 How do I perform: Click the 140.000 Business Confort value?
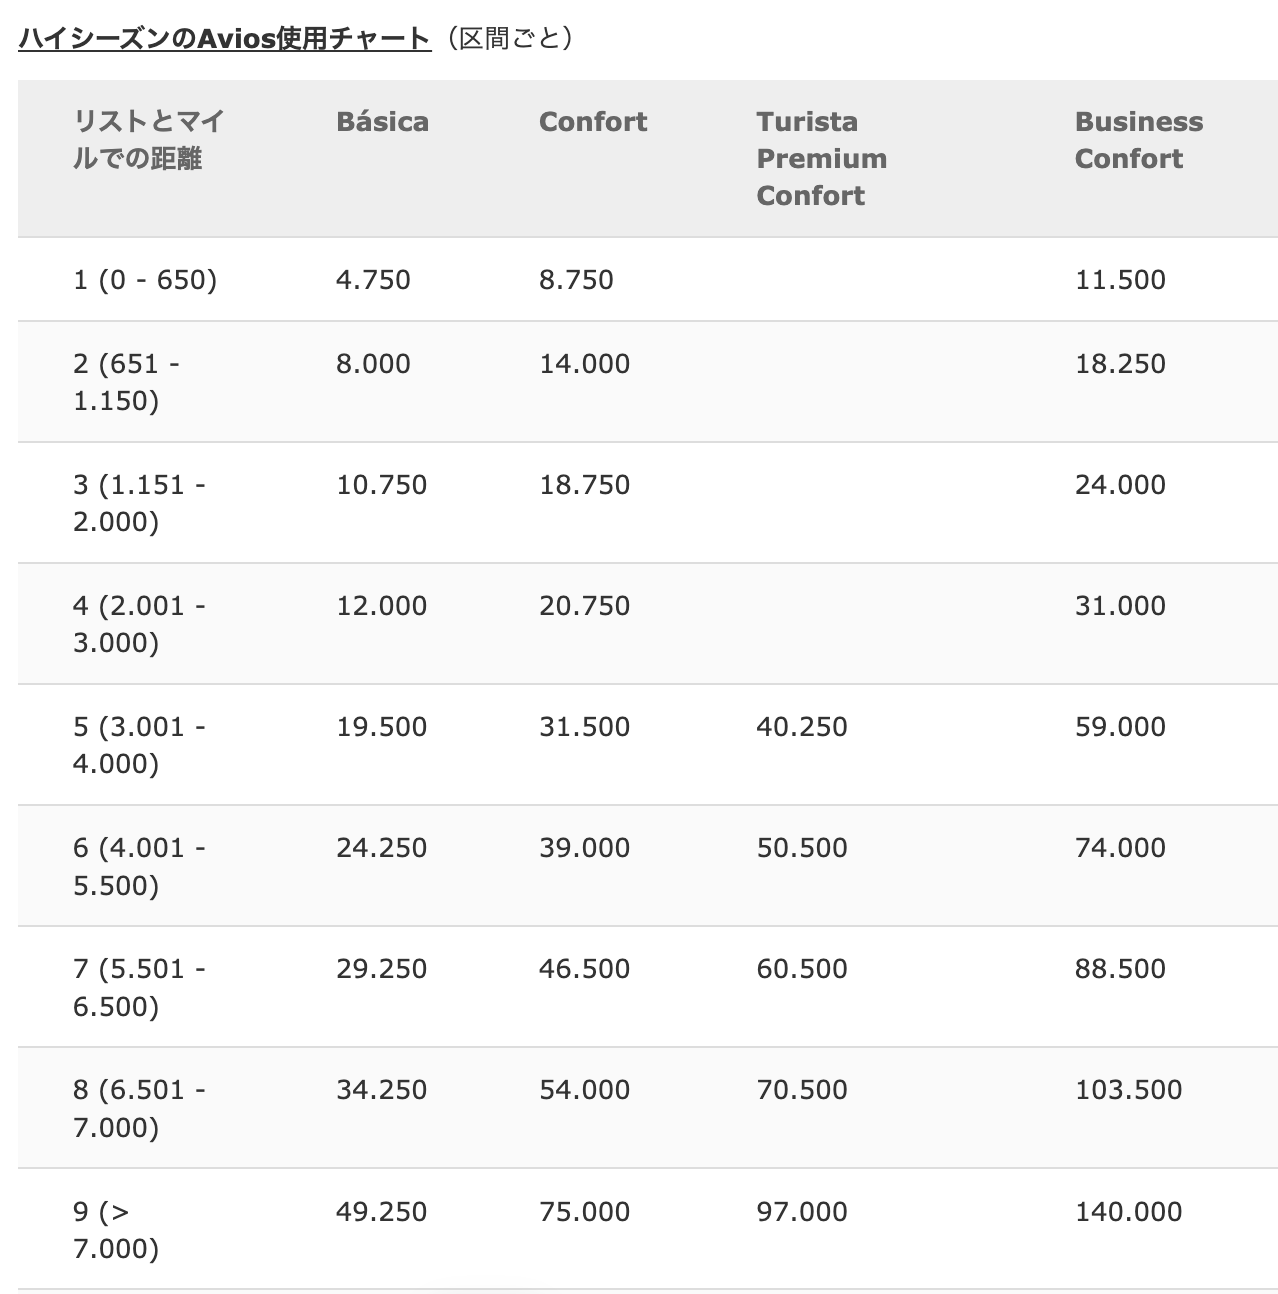pos(1128,1212)
